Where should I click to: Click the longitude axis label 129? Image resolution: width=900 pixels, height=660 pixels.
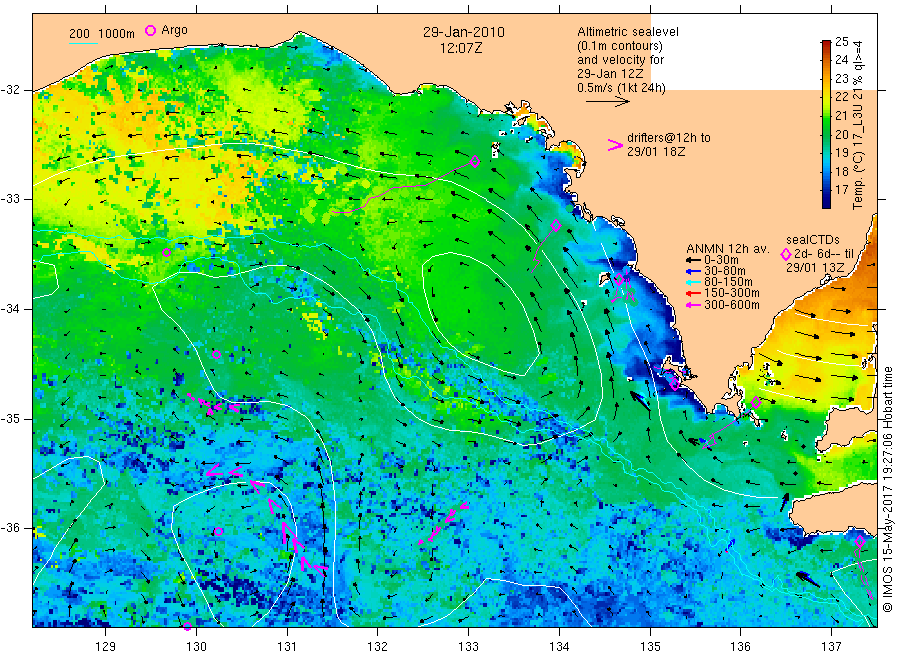point(106,647)
